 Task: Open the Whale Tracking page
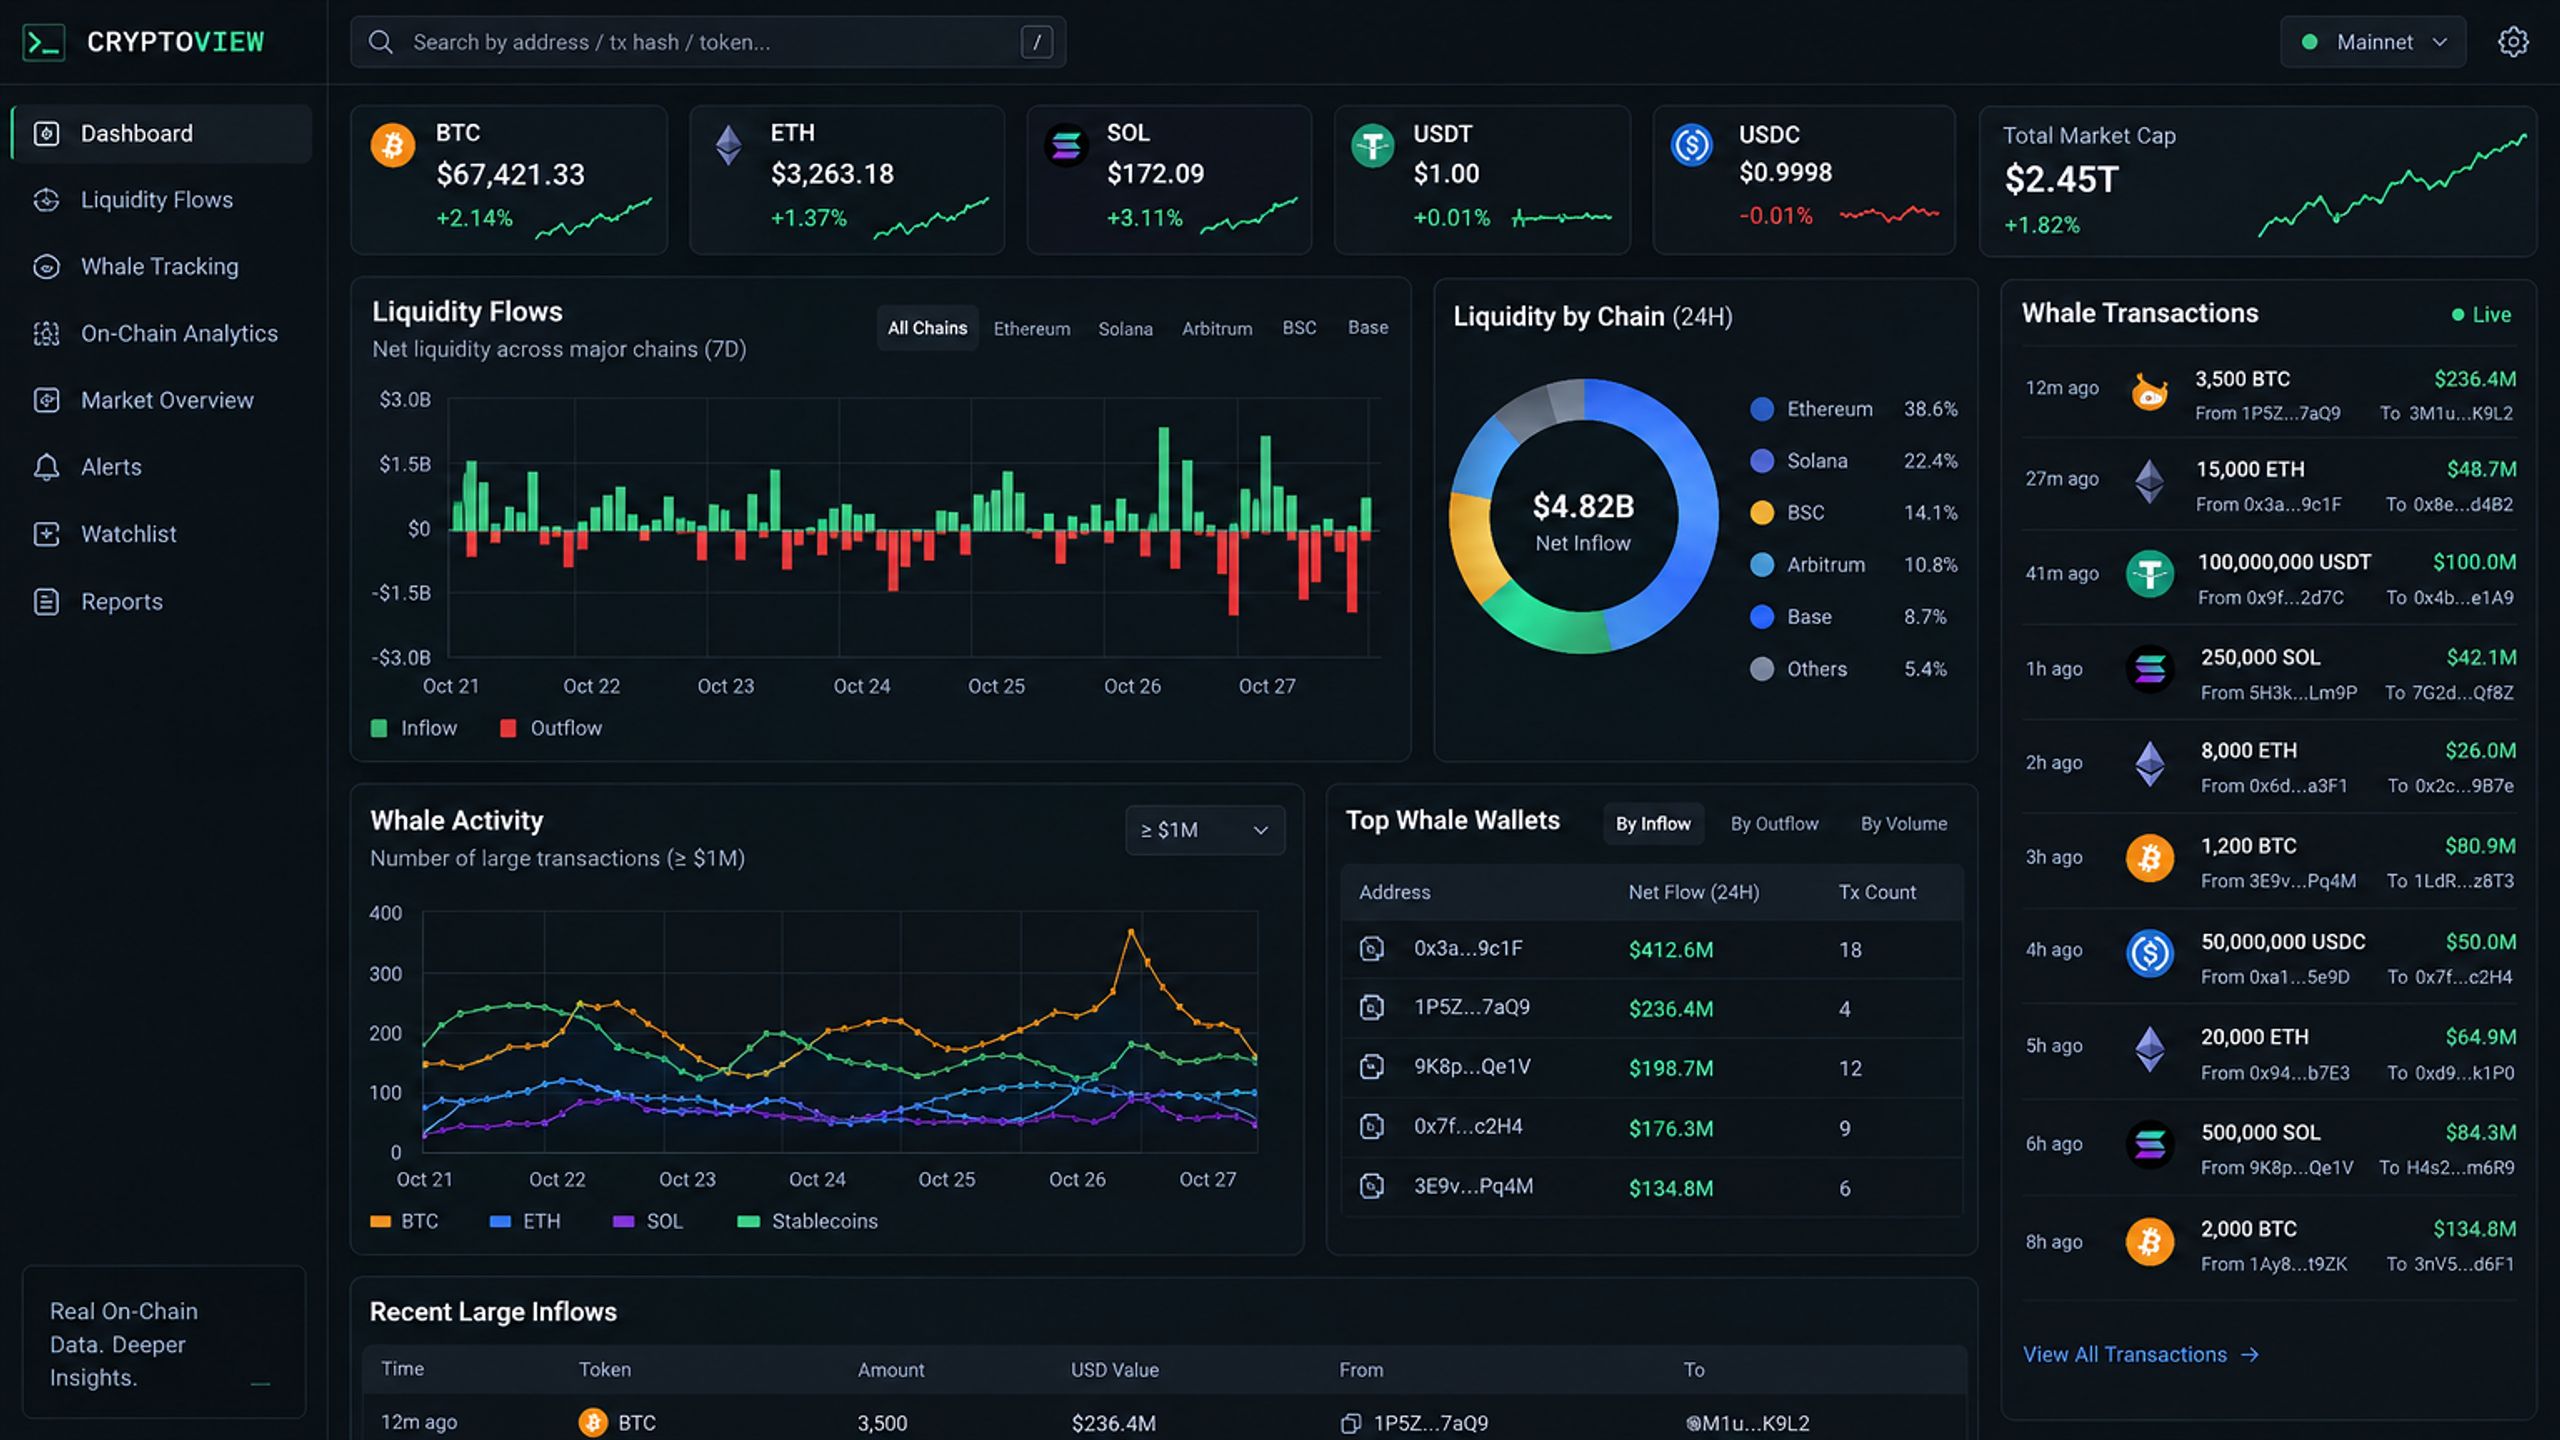click(161, 267)
